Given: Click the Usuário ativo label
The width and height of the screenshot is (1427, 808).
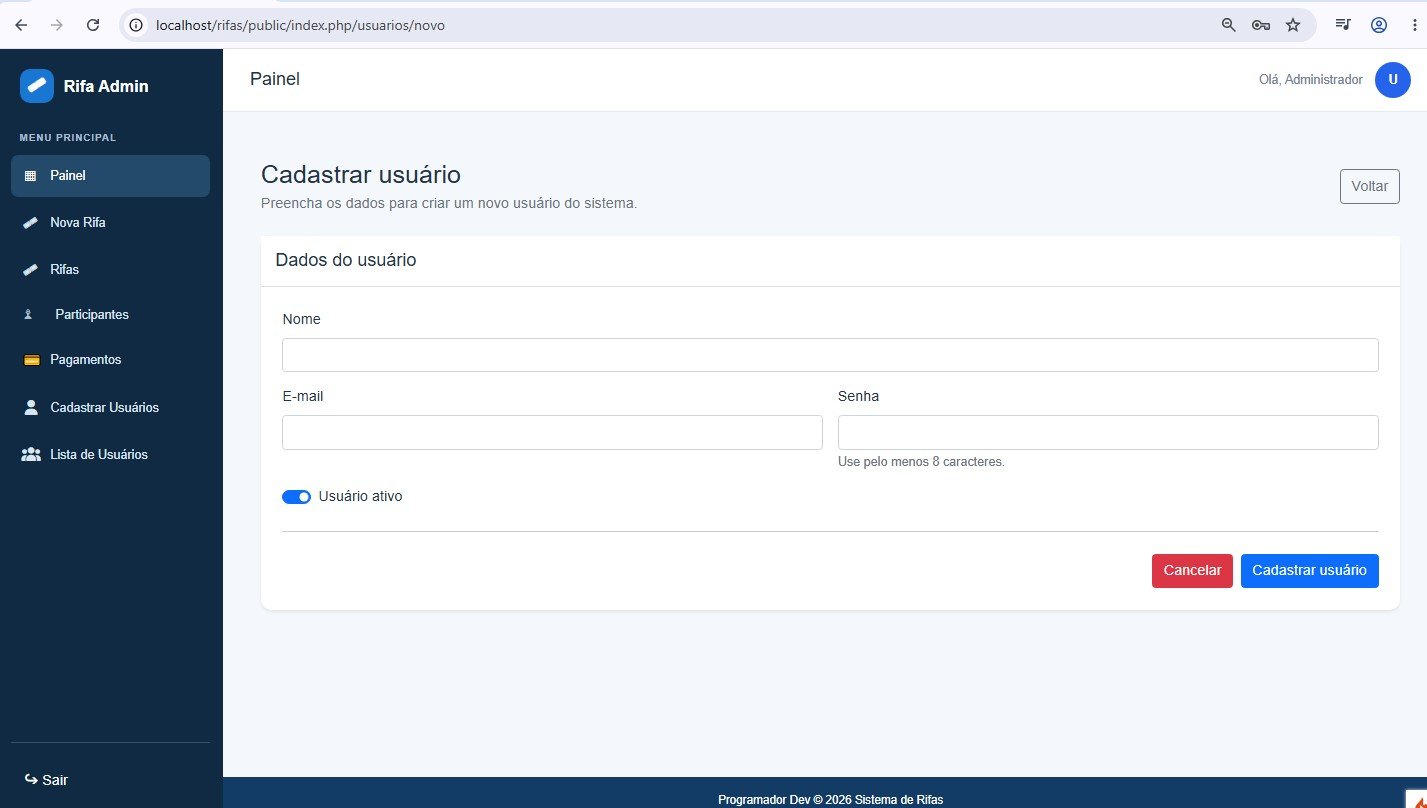Looking at the screenshot, I should pos(360,496).
